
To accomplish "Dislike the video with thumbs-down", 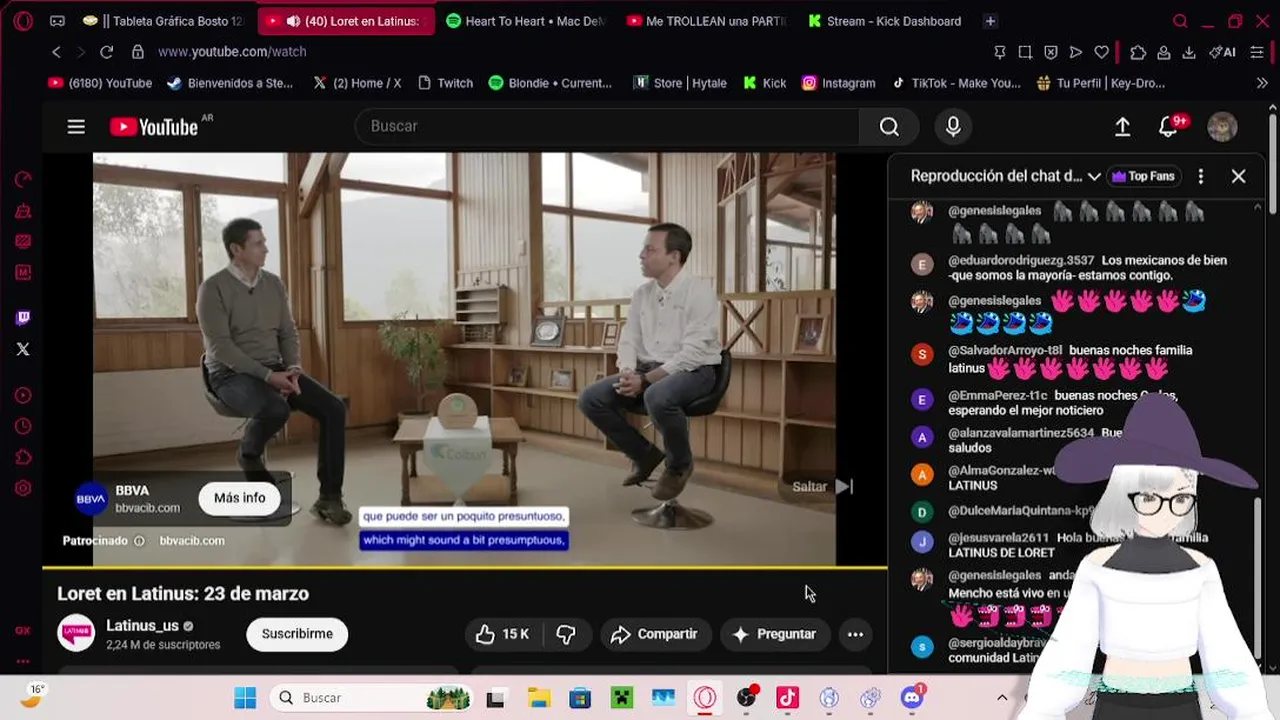I will pos(566,634).
